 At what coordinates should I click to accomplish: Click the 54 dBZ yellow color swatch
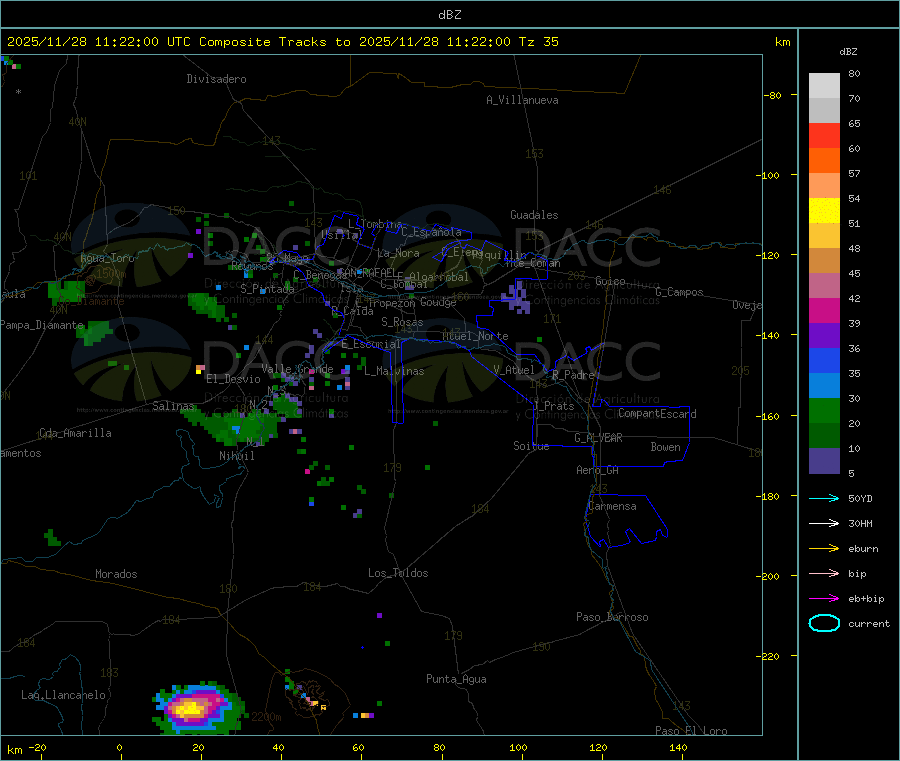pyautogui.click(x=824, y=211)
